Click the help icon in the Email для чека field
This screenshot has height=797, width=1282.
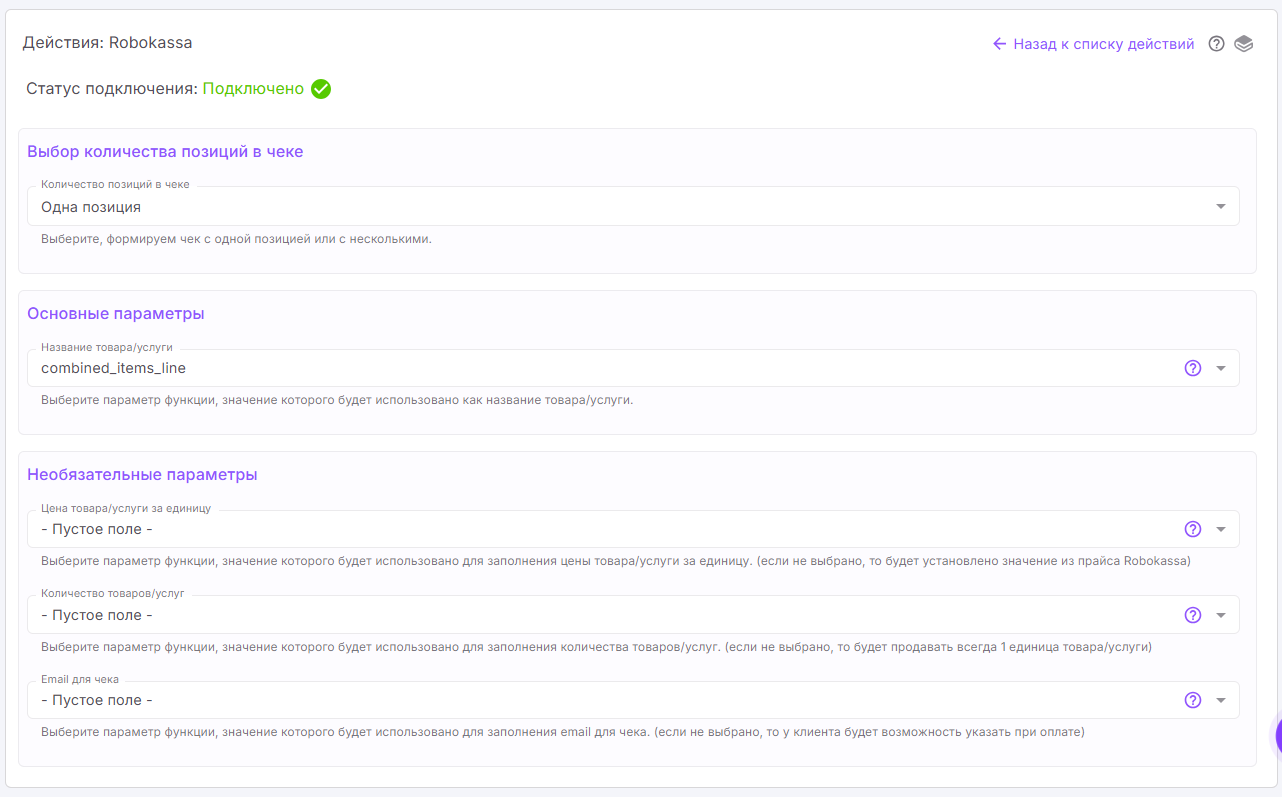1192,700
